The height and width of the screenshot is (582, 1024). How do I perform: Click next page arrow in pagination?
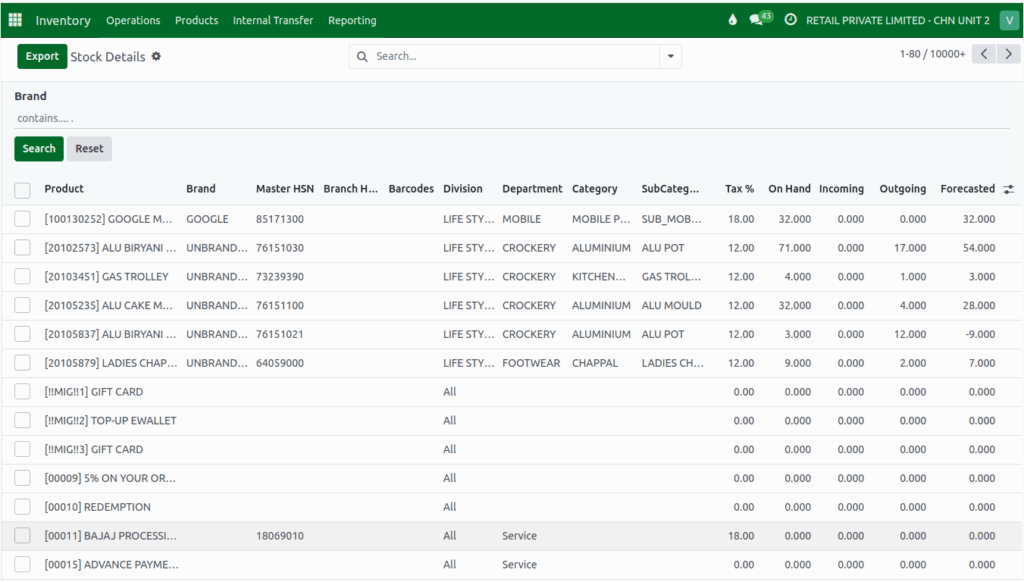pos(1008,54)
